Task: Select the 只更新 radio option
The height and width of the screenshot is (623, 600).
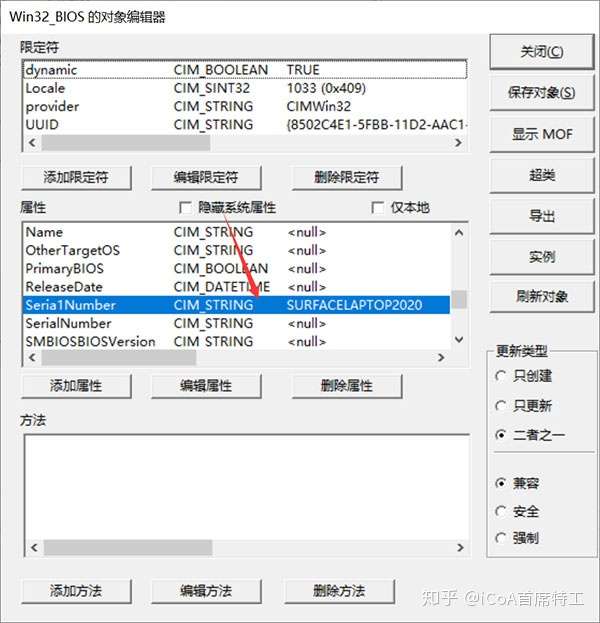Action: click(x=501, y=406)
